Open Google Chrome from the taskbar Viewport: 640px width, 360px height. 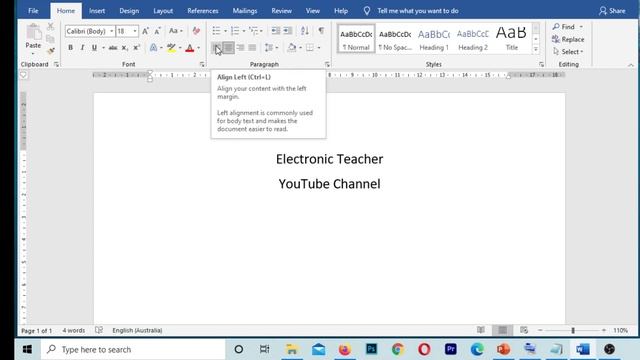click(x=398, y=349)
